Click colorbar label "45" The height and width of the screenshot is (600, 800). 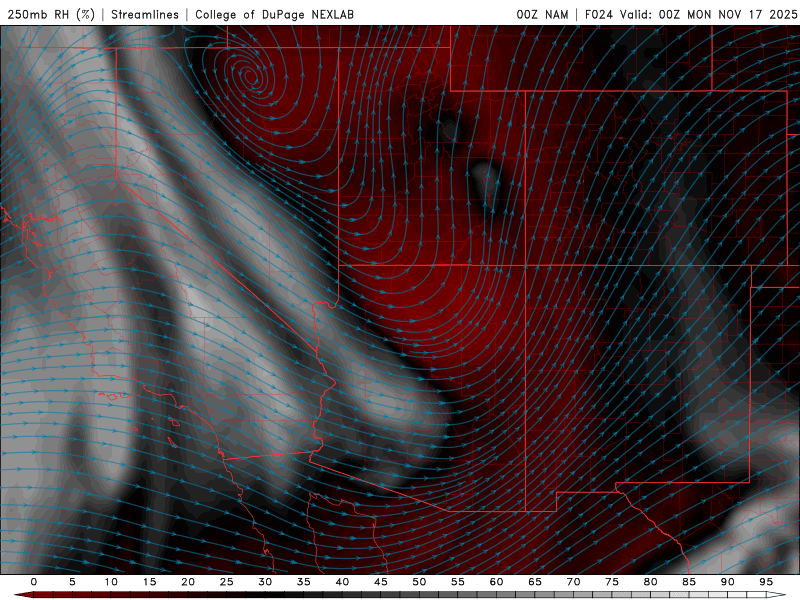click(380, 582)
